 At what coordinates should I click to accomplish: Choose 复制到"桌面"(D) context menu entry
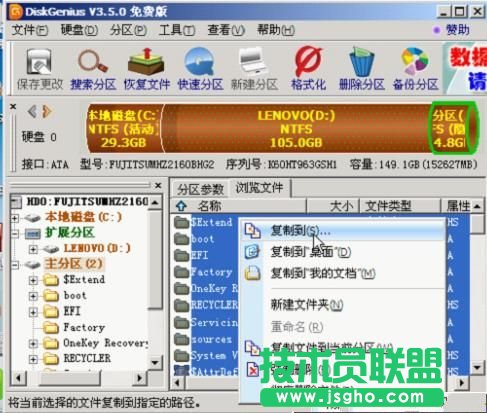click(x=343, y=252)
